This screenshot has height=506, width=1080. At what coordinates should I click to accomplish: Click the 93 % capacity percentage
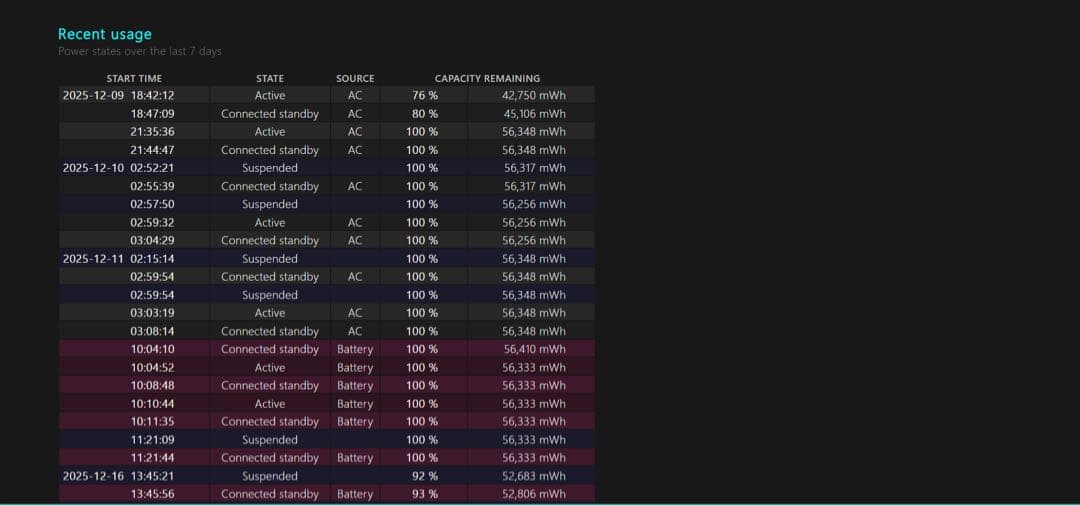pyautogui.click(x=422, y=494)
